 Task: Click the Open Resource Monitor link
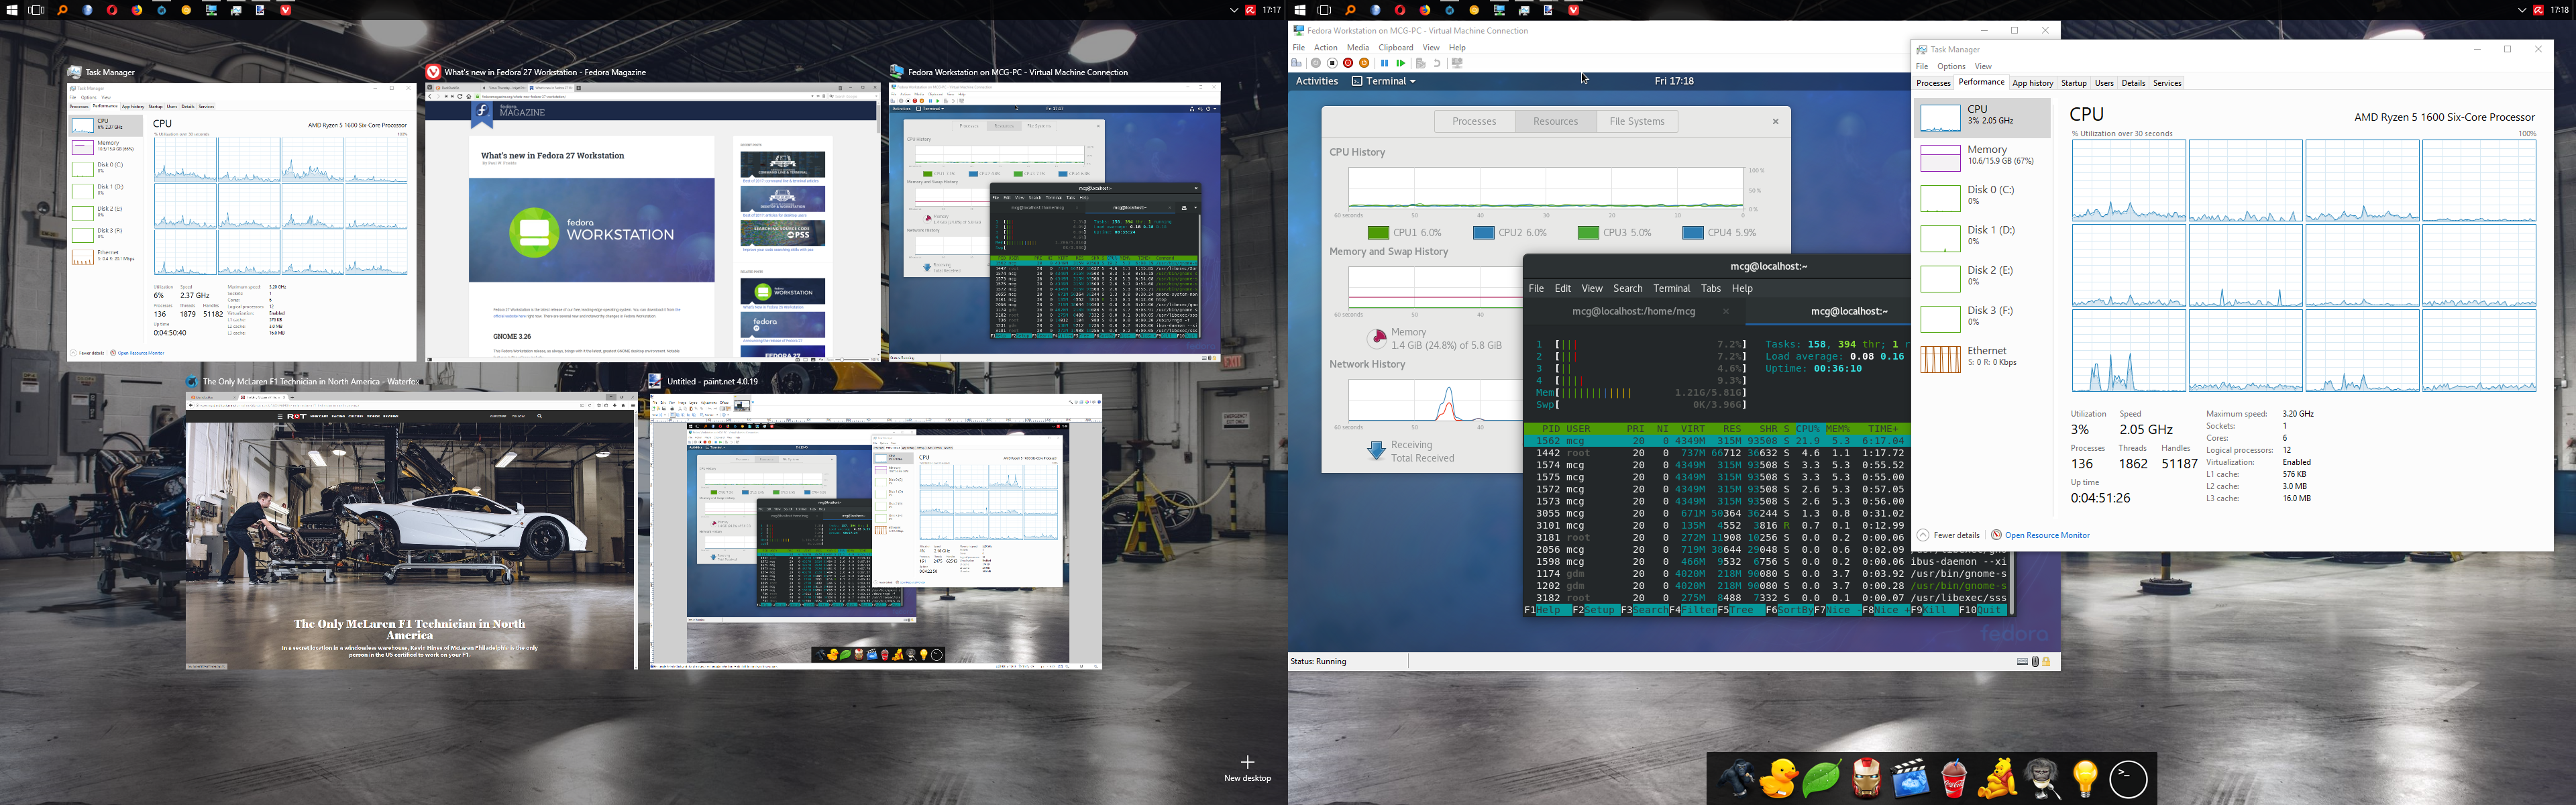click(x=2046, y=535)
